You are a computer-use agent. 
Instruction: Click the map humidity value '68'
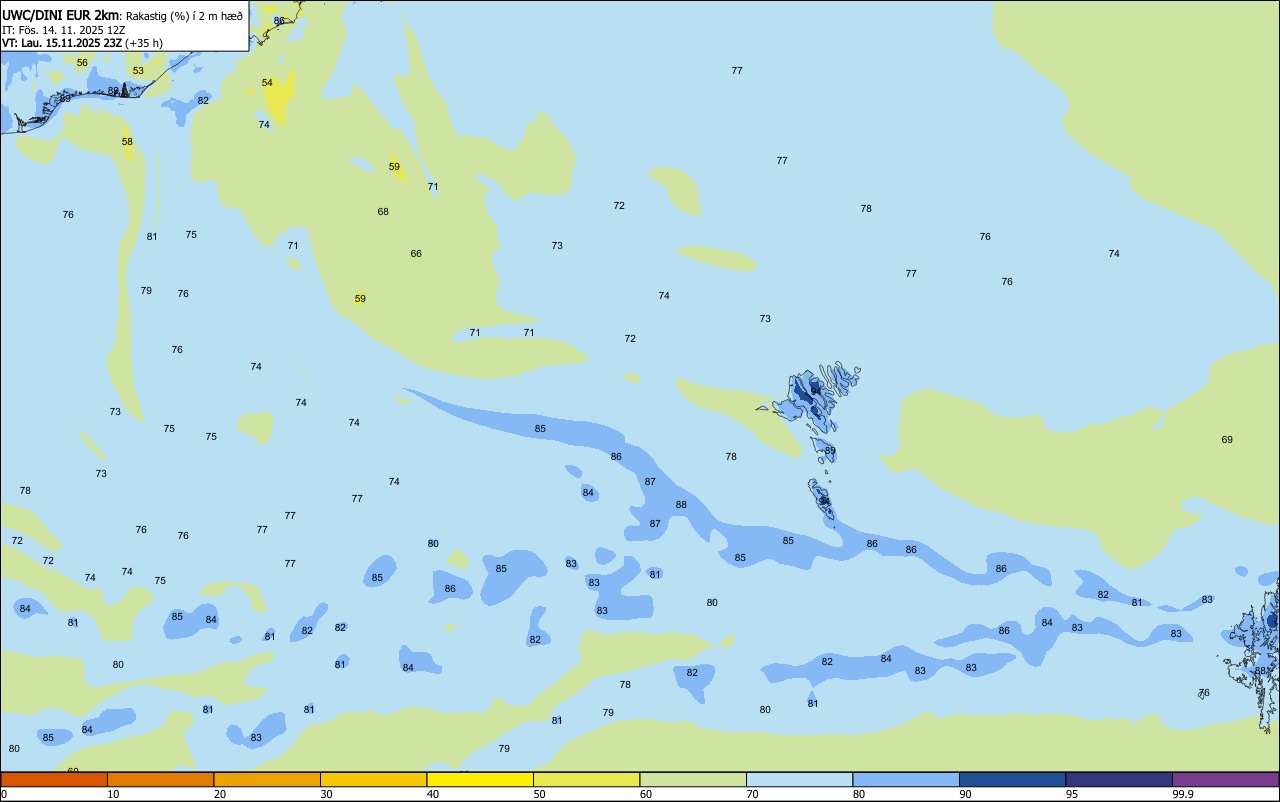click(x=383, y=212)
